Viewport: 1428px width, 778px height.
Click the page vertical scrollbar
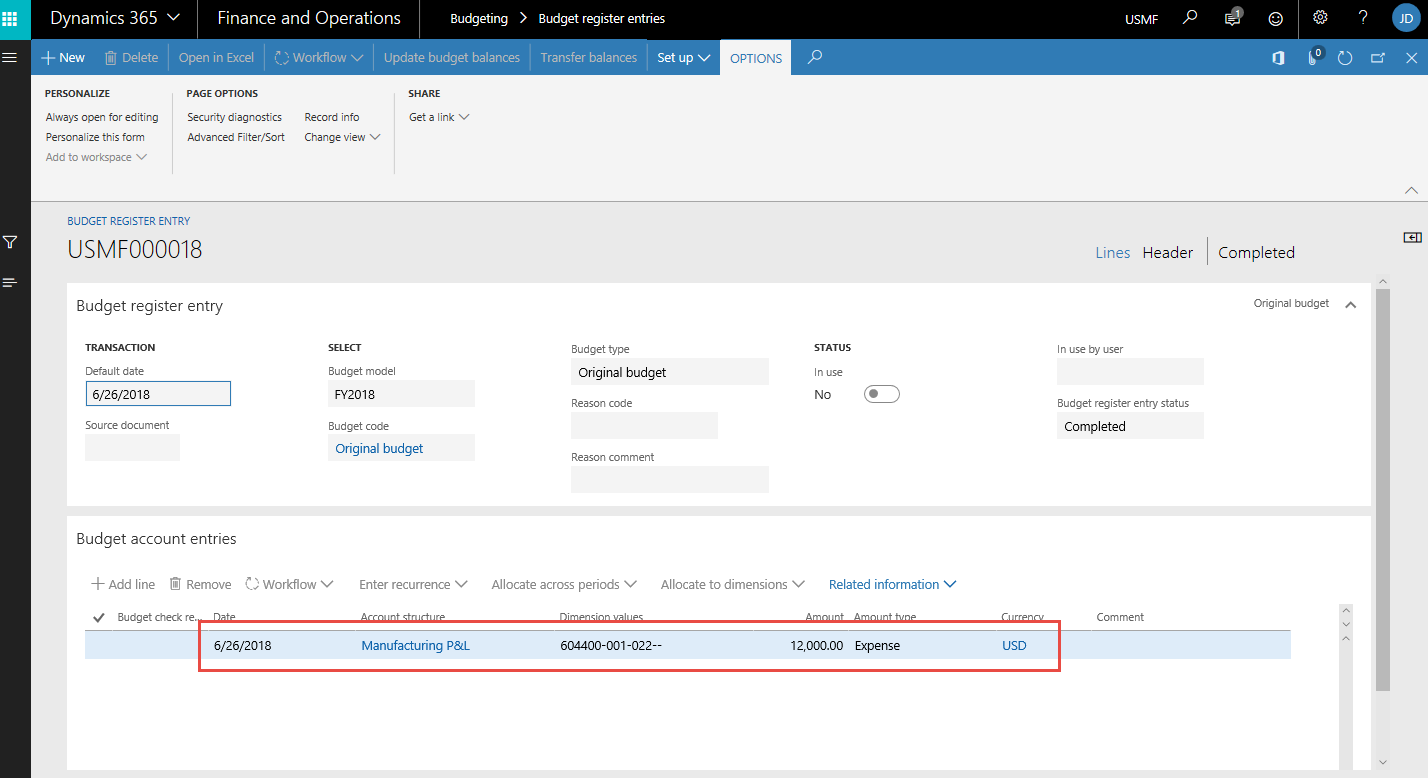(x=1382, y=490)
